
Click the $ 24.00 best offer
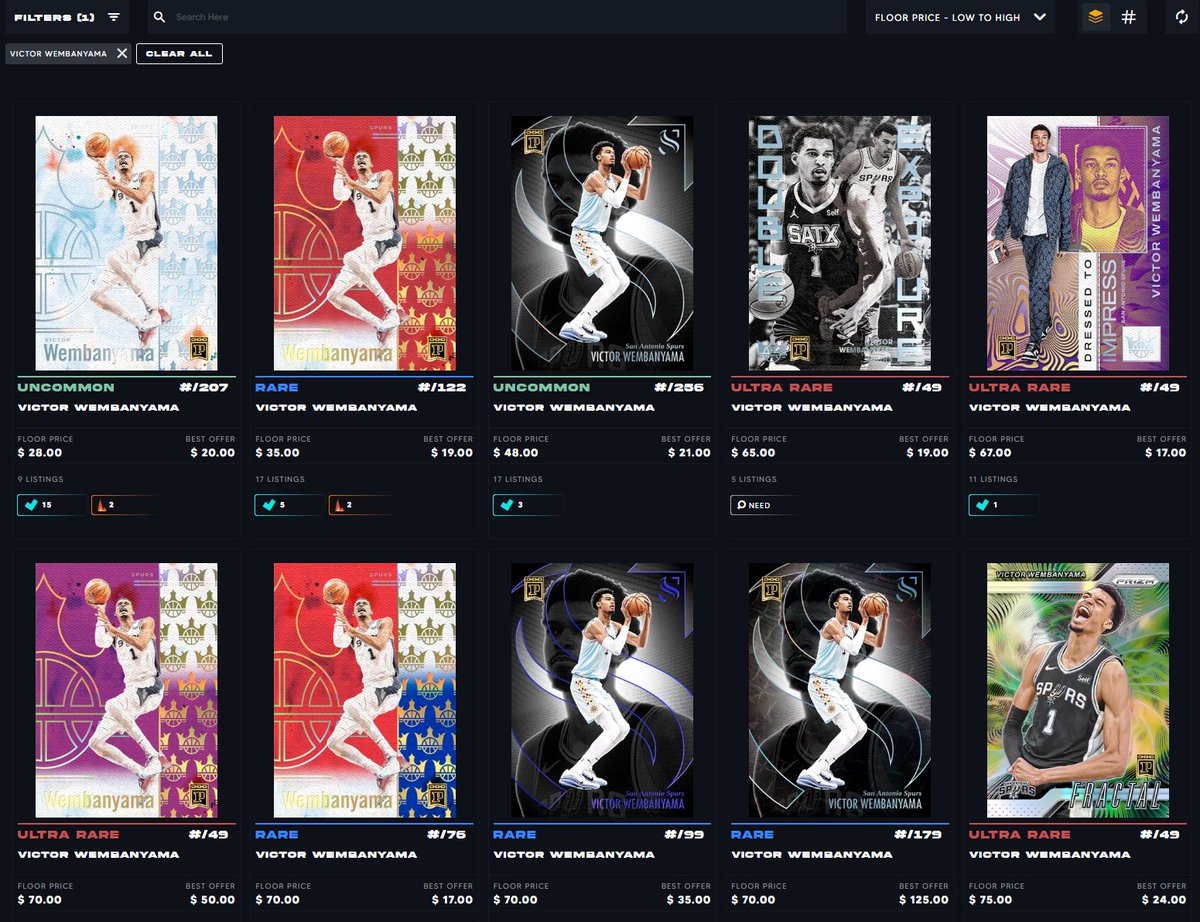[x=1164, y=899]
